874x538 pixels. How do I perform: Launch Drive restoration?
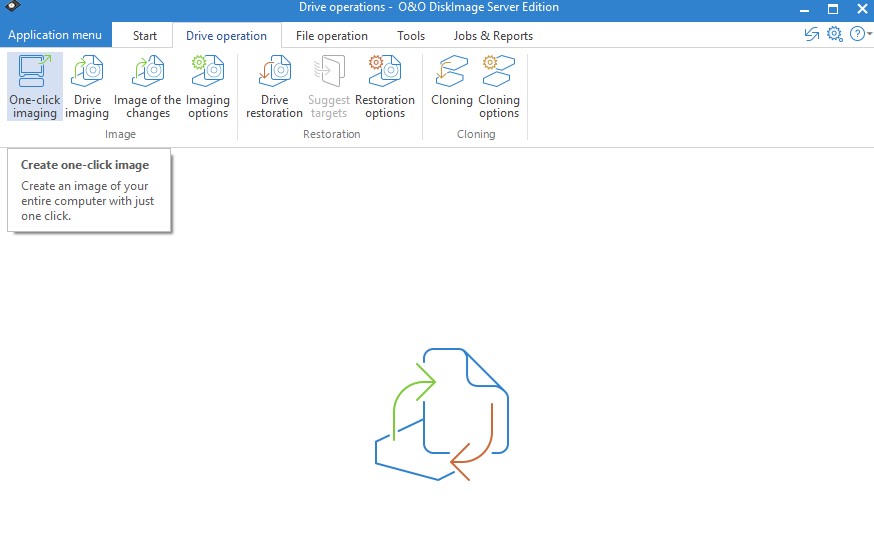[274, 86]
